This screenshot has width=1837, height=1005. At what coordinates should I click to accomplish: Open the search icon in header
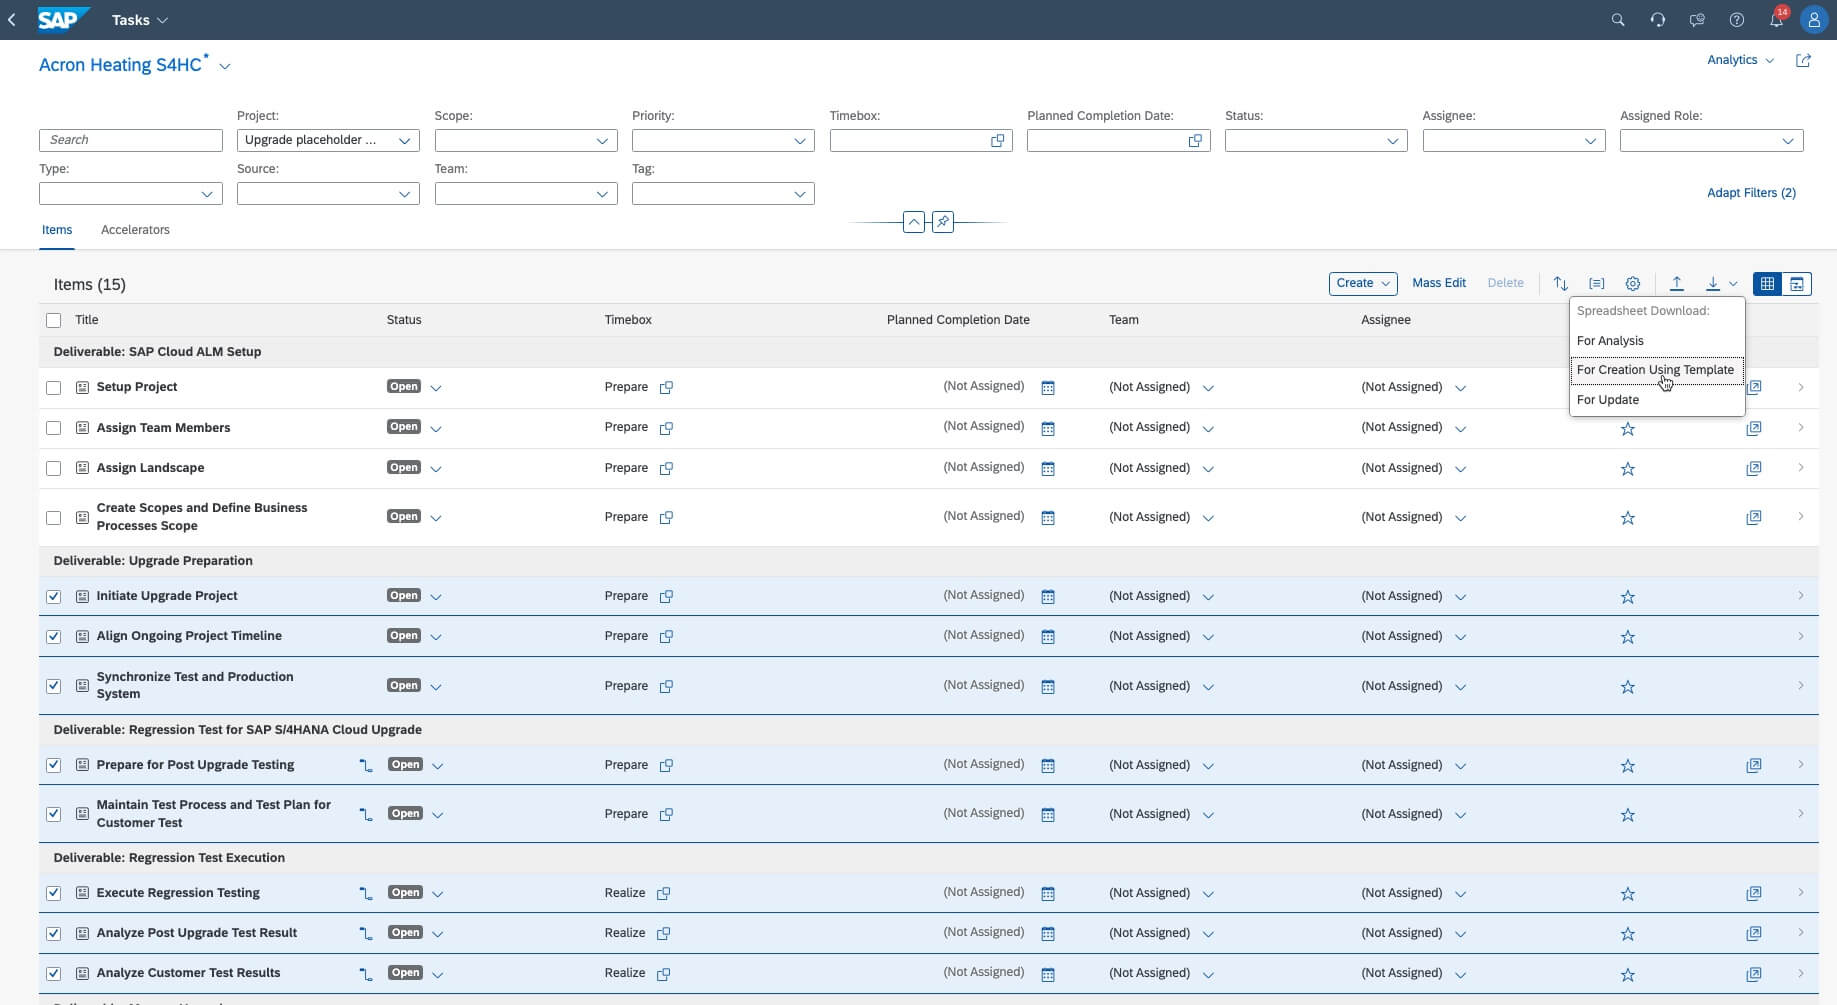pyautogui.click(x=1617, y=20)
